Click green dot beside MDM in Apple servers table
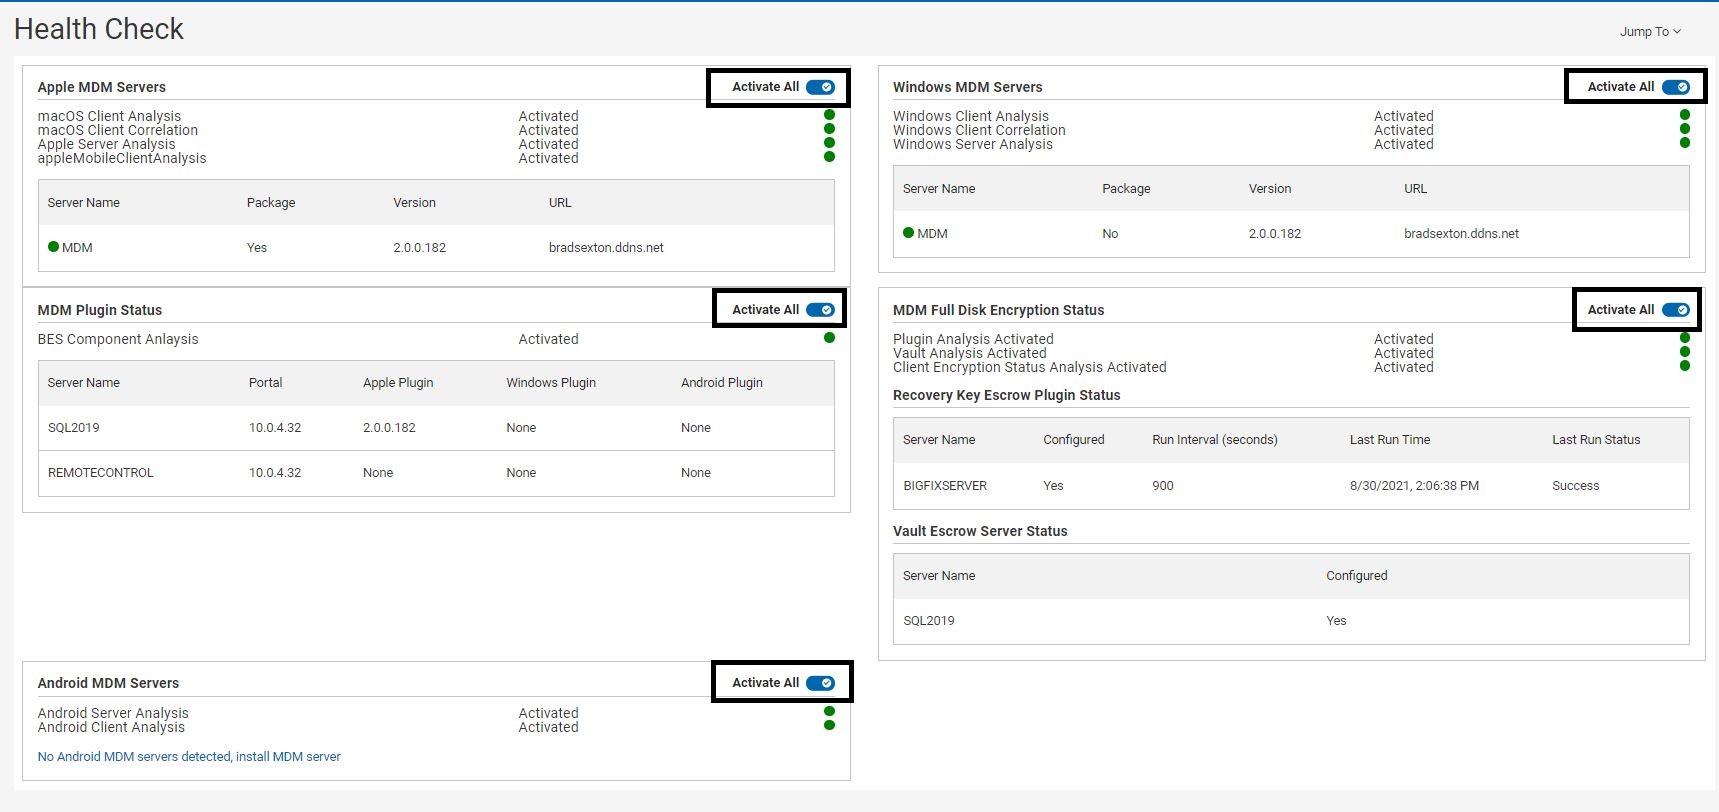 click(x=53, y=246)
